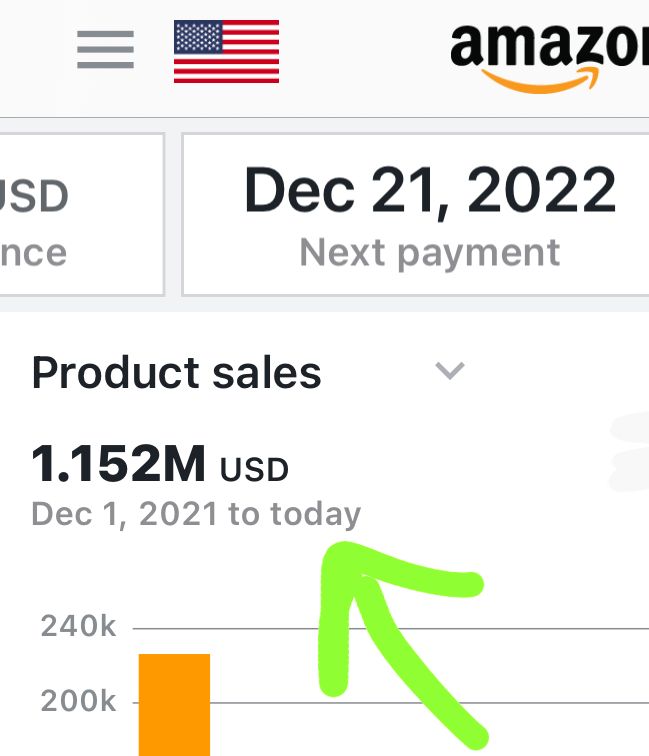Click "Dec 1, 2021 to today" date range
The height and width of the screenshot is (756, 649).
tap(196, 514)
